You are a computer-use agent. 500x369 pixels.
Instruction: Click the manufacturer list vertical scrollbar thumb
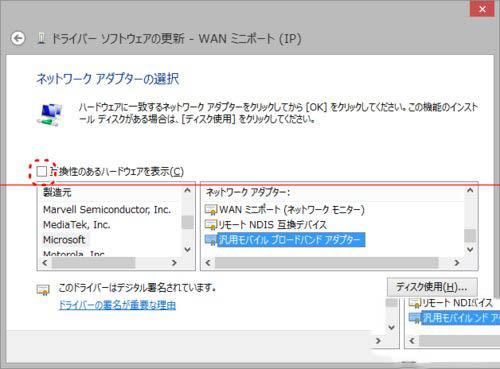coord(188,222)
